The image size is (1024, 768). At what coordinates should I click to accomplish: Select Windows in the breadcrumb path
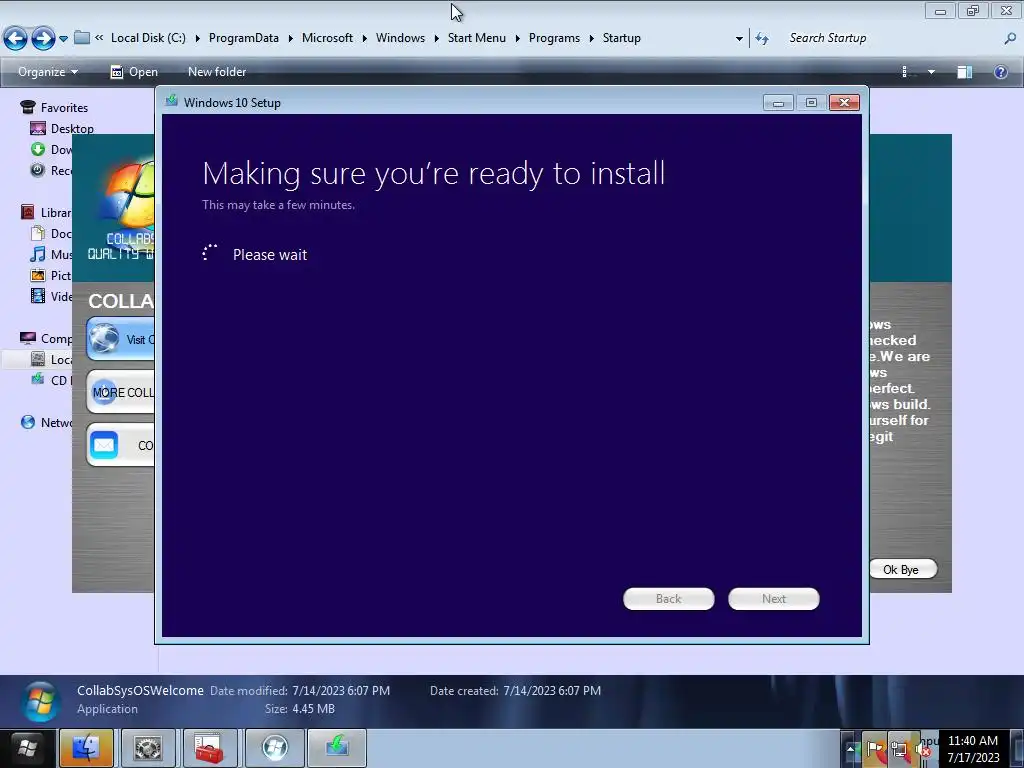(400, 38)
